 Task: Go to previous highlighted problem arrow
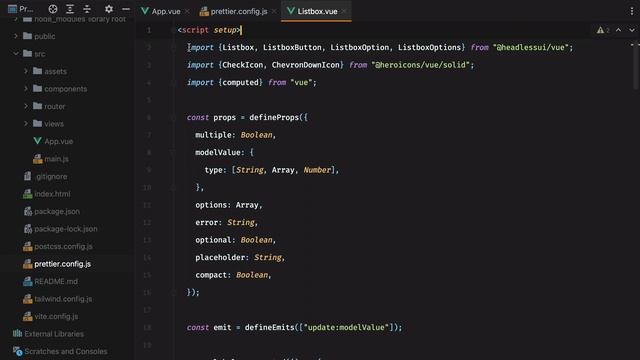point(618,30)
